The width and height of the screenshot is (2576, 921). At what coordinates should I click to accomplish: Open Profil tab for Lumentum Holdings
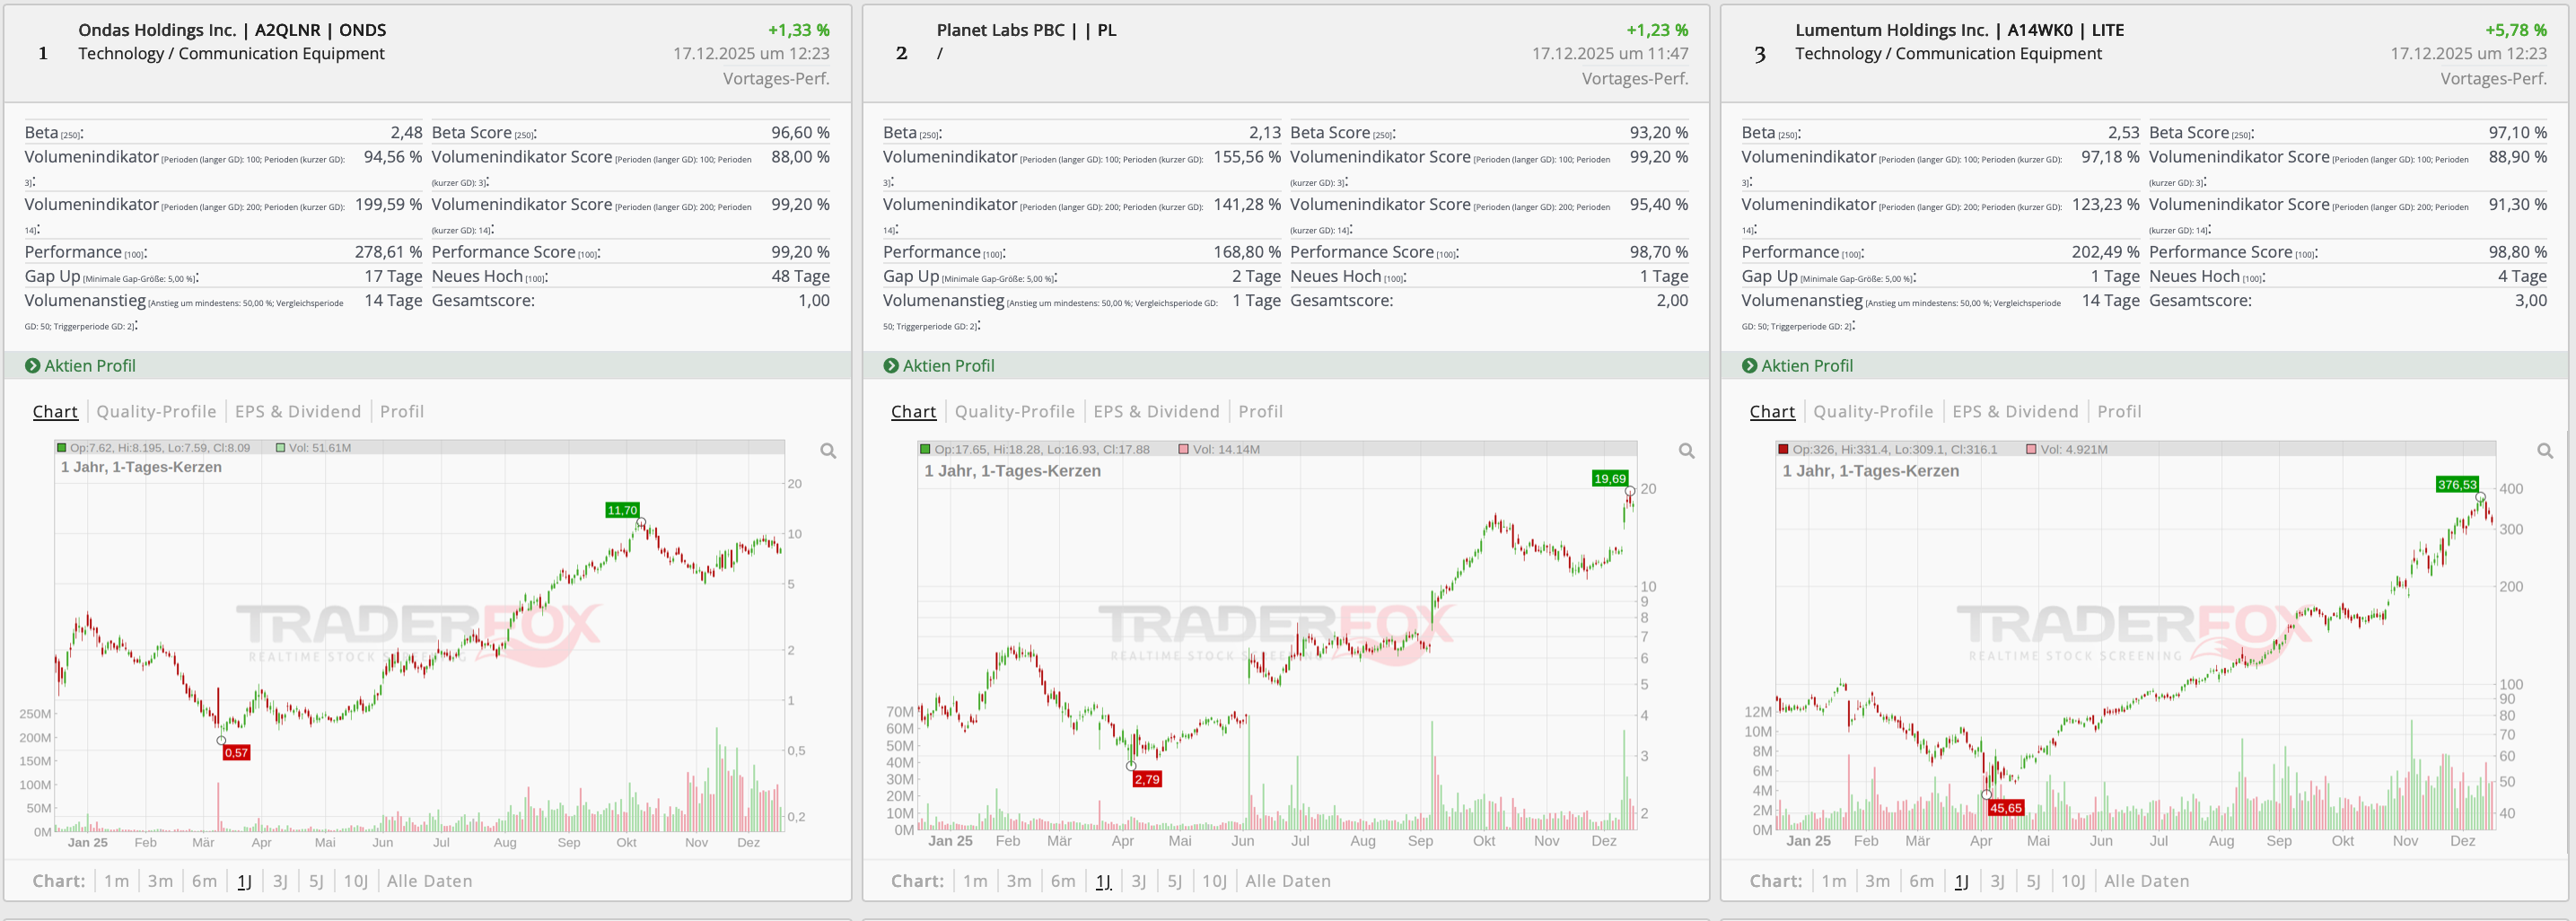click(x=2119, y=412)
